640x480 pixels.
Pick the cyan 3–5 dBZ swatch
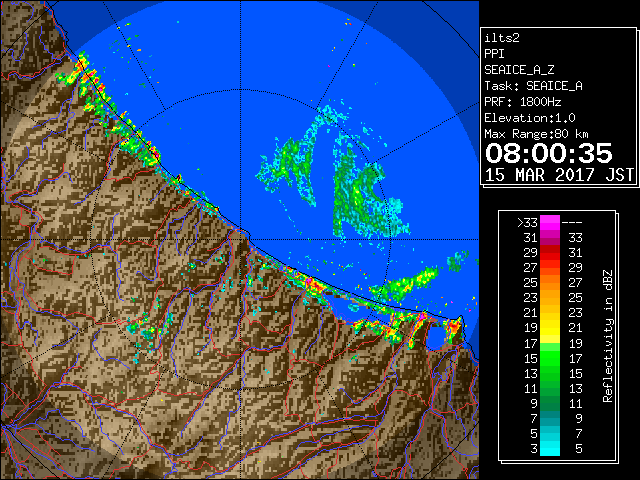[x=550, y=448]
